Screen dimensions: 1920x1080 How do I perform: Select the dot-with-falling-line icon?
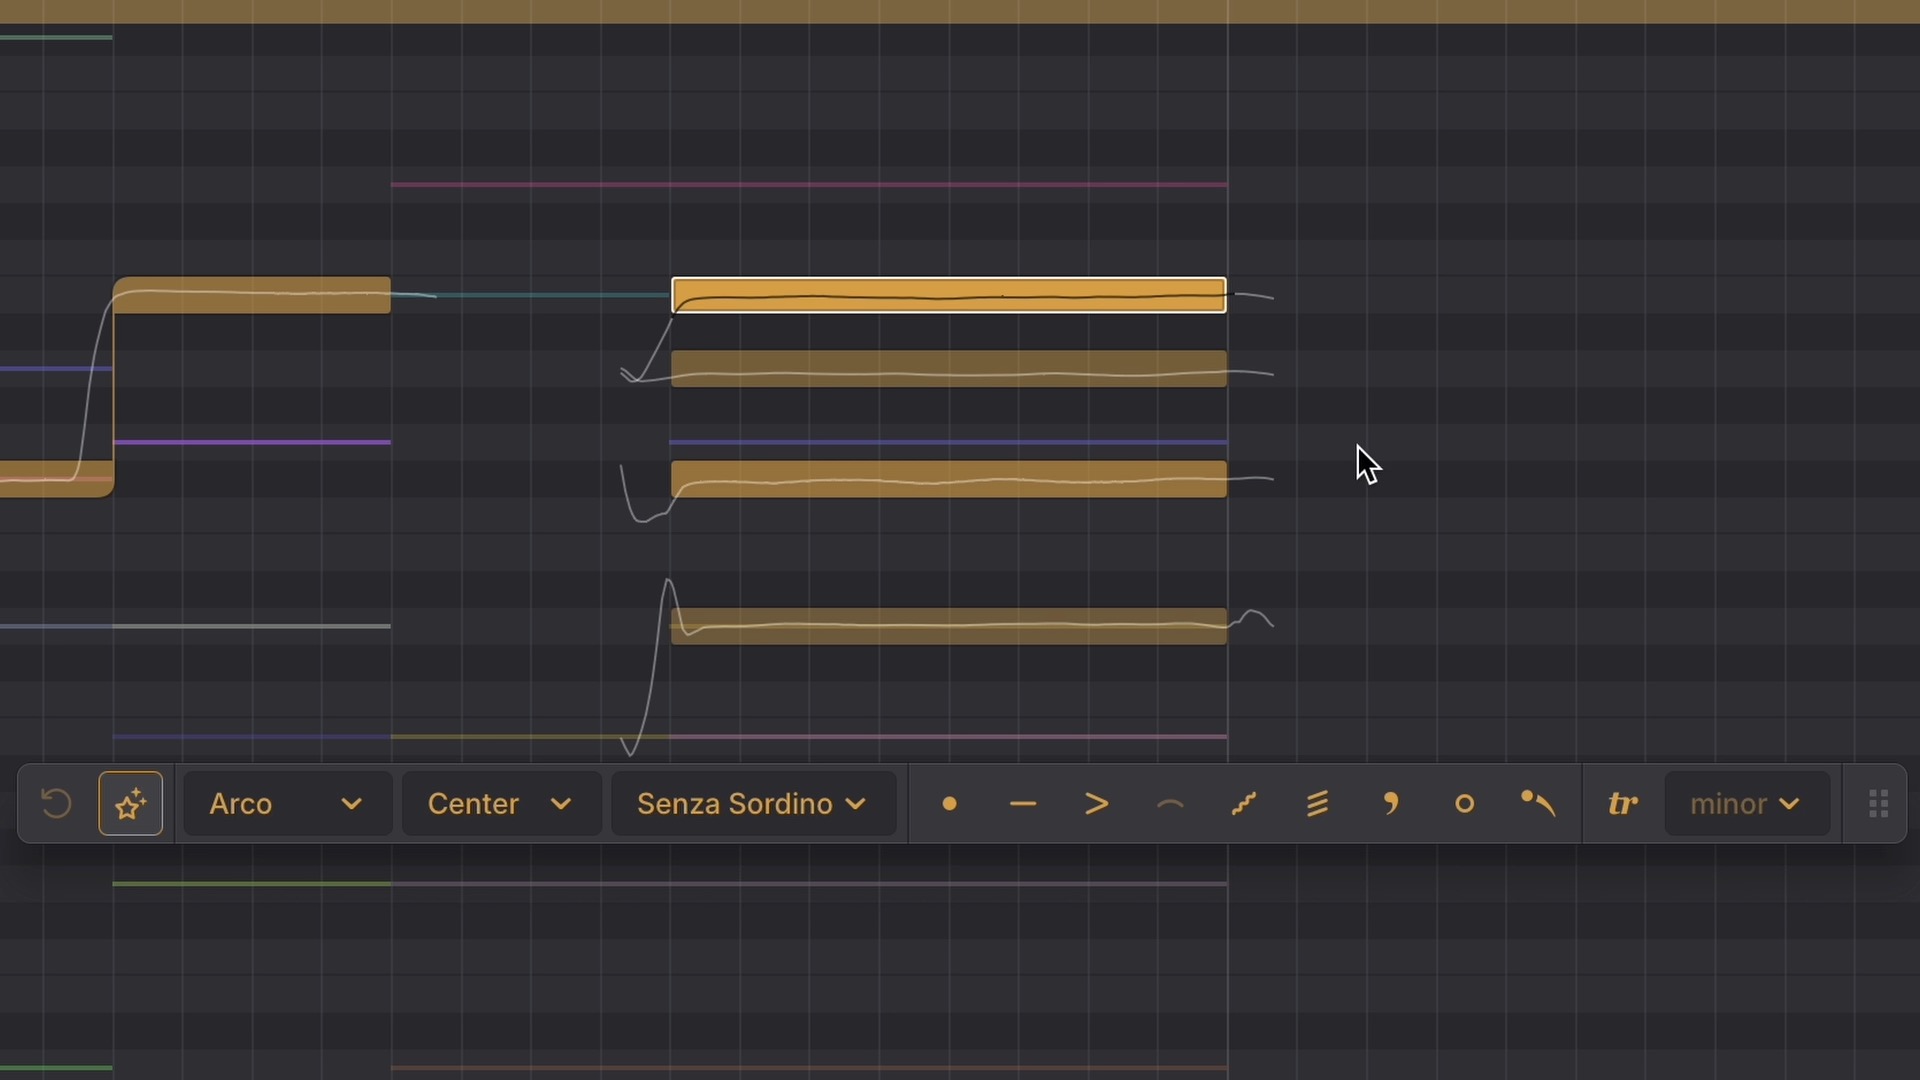[1538, 804]
